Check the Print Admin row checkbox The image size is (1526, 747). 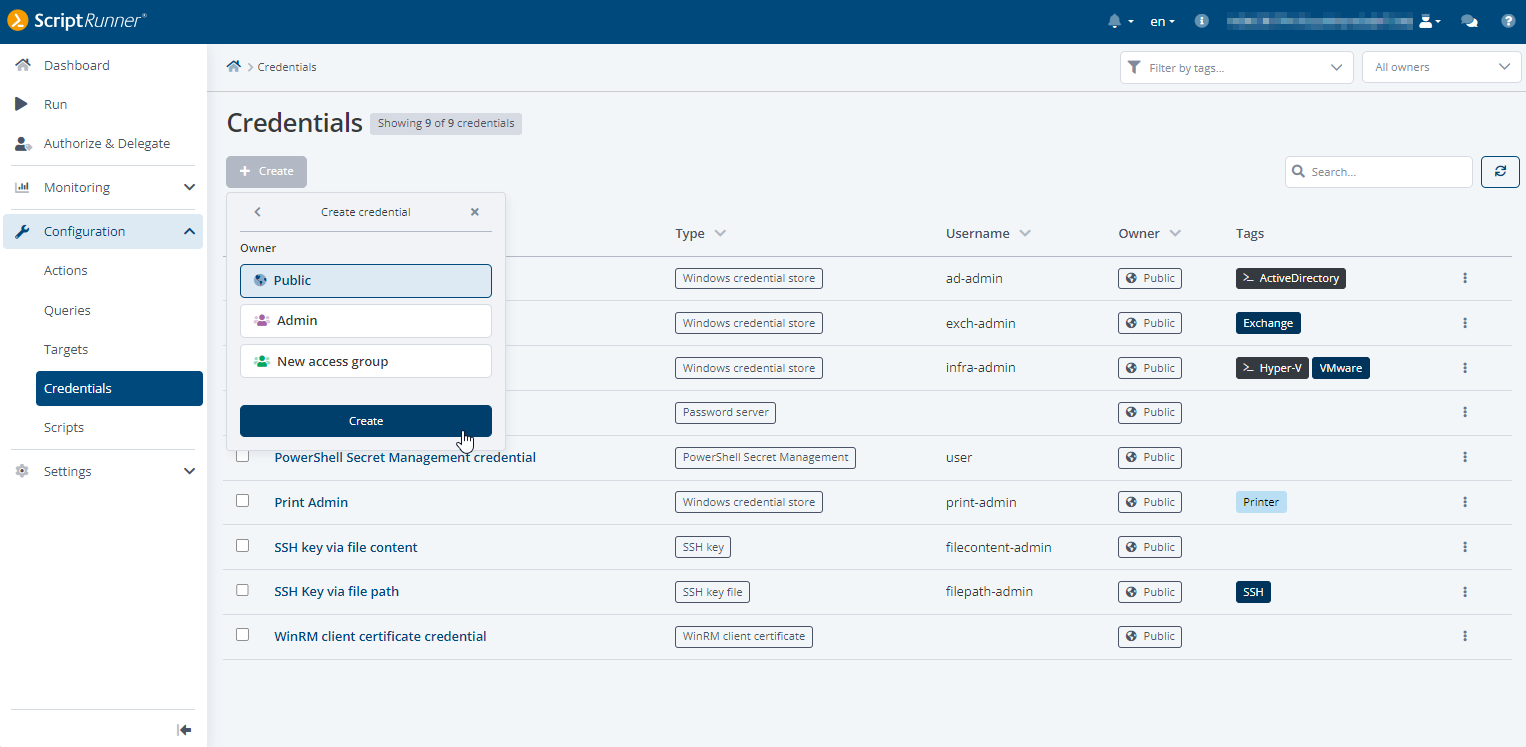[x=242, y=501]
